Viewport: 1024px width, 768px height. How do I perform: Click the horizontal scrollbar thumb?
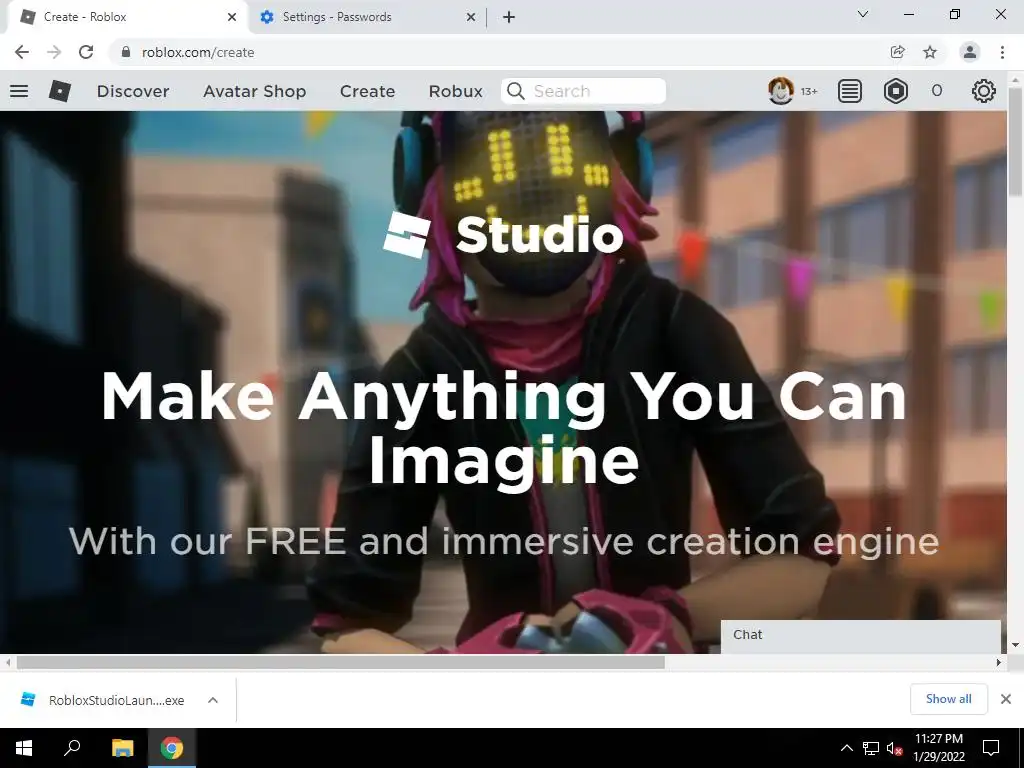340,662
